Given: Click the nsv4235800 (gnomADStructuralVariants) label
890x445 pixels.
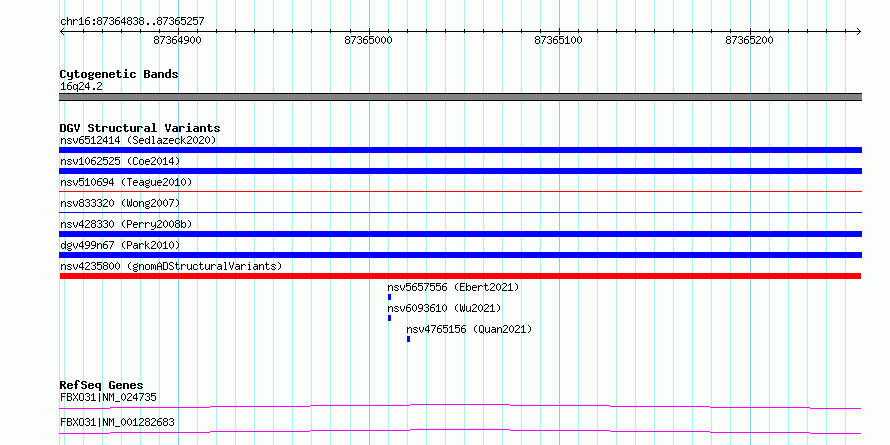Looking at the screenshot, I should (x=171, y=266).
